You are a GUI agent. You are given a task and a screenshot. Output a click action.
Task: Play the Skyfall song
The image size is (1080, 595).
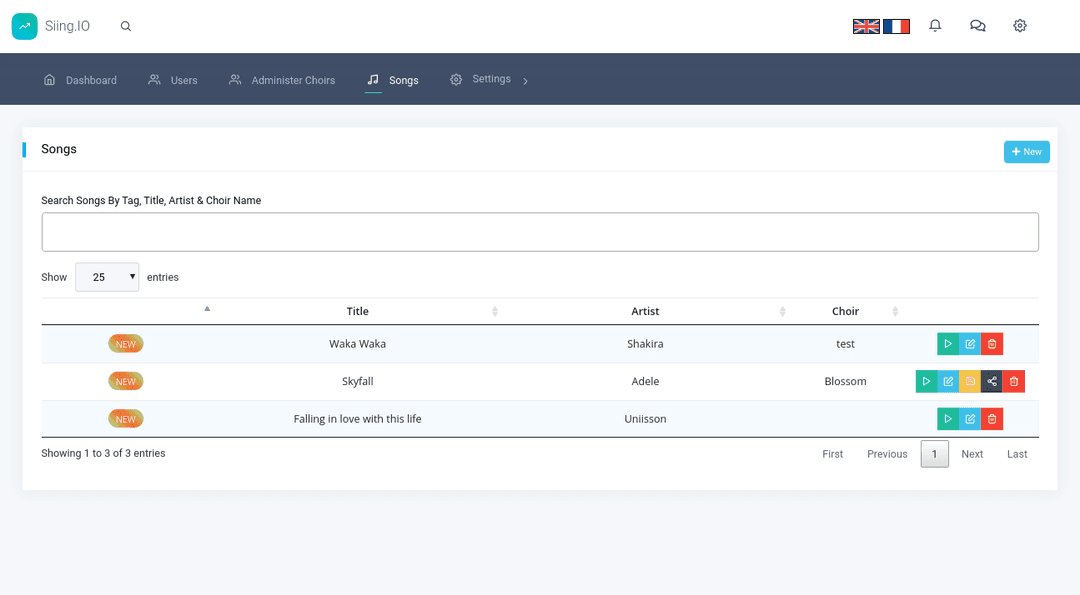(x=926, y=381)
